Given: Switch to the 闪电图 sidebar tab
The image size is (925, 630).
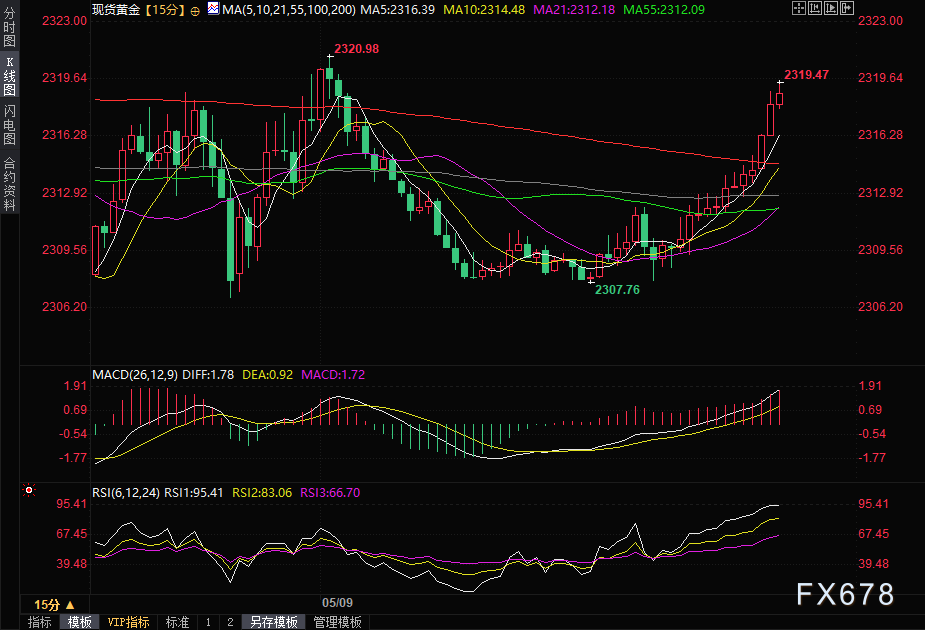Looking at the screenshot, I should 9,124.
